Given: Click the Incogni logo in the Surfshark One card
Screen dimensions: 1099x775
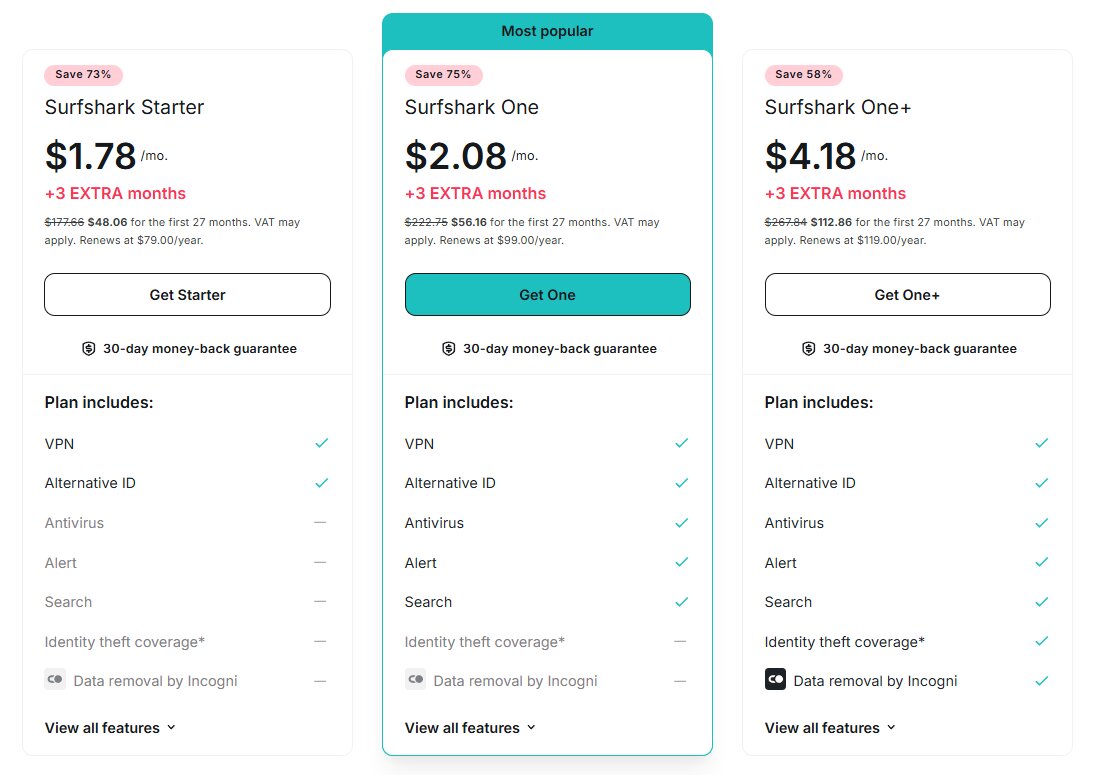Looking at the screenshot, I should point(415,680).
